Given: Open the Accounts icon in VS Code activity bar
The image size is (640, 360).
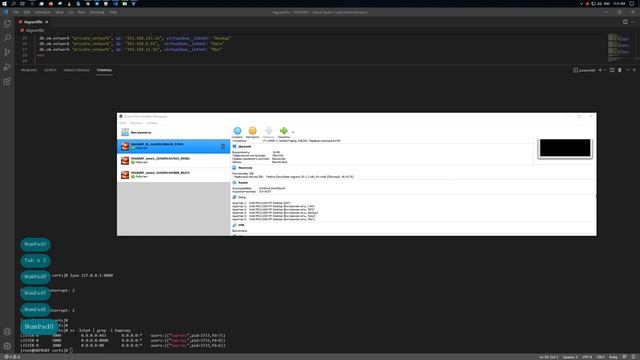Looking at the screenshot, I should 7,332.
